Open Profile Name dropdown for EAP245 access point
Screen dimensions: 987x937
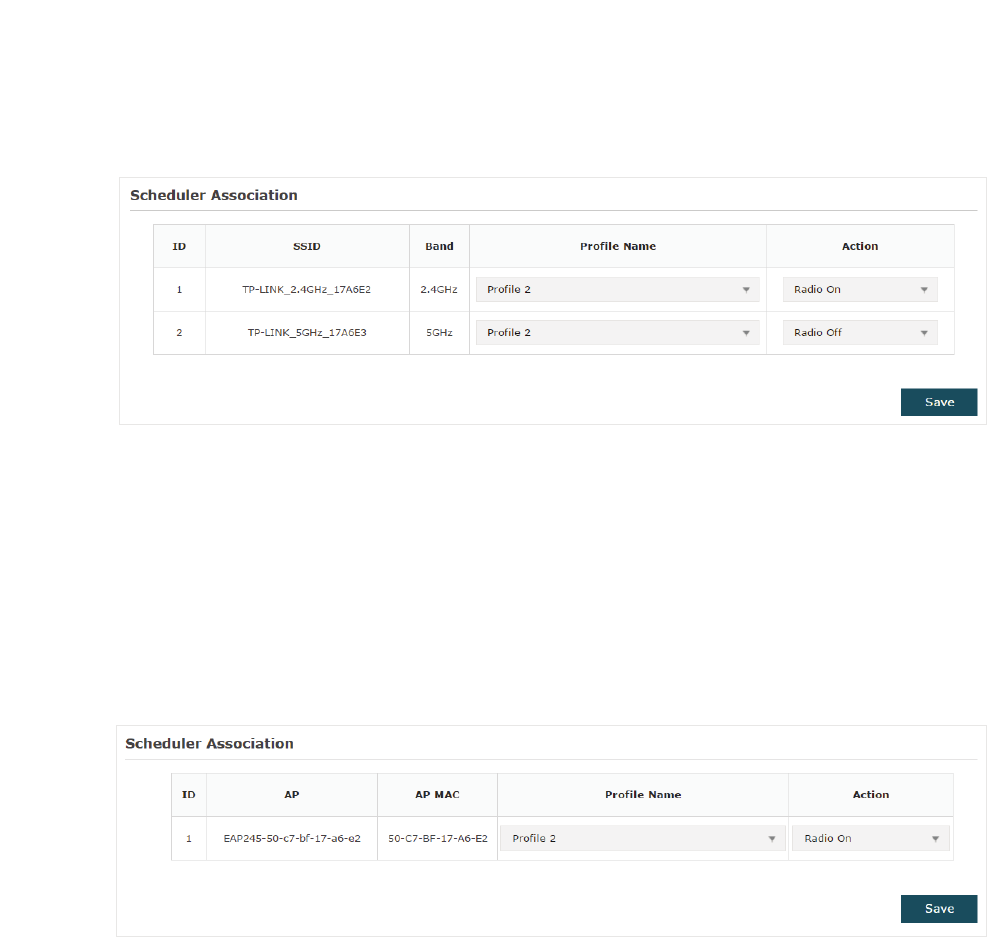coord(642,838)
